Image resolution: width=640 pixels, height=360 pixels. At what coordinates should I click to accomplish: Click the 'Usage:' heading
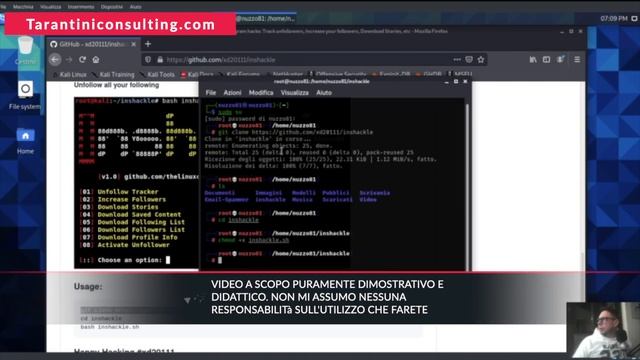[x=88, y=287]
